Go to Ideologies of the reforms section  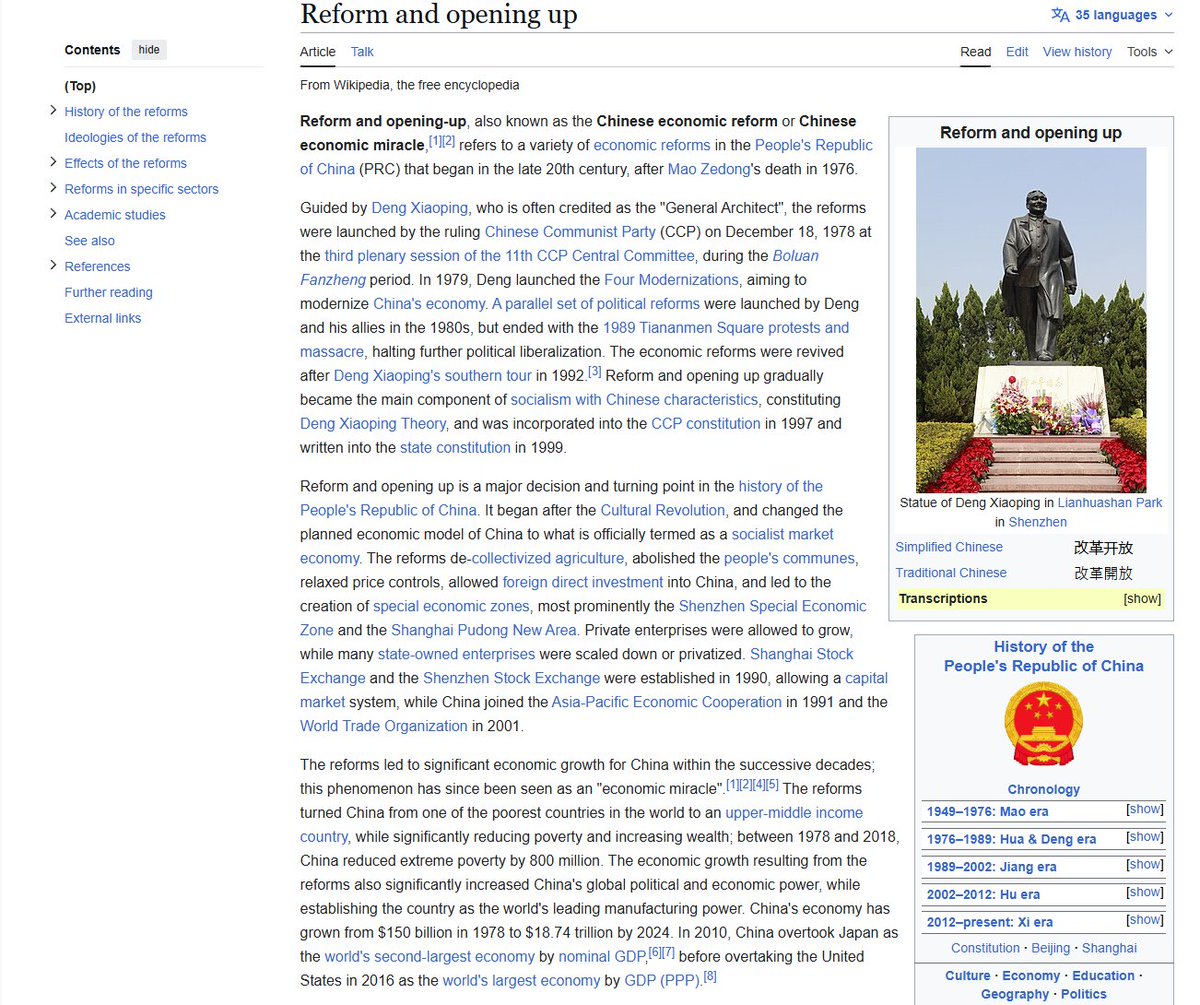(x=135, y=138)
